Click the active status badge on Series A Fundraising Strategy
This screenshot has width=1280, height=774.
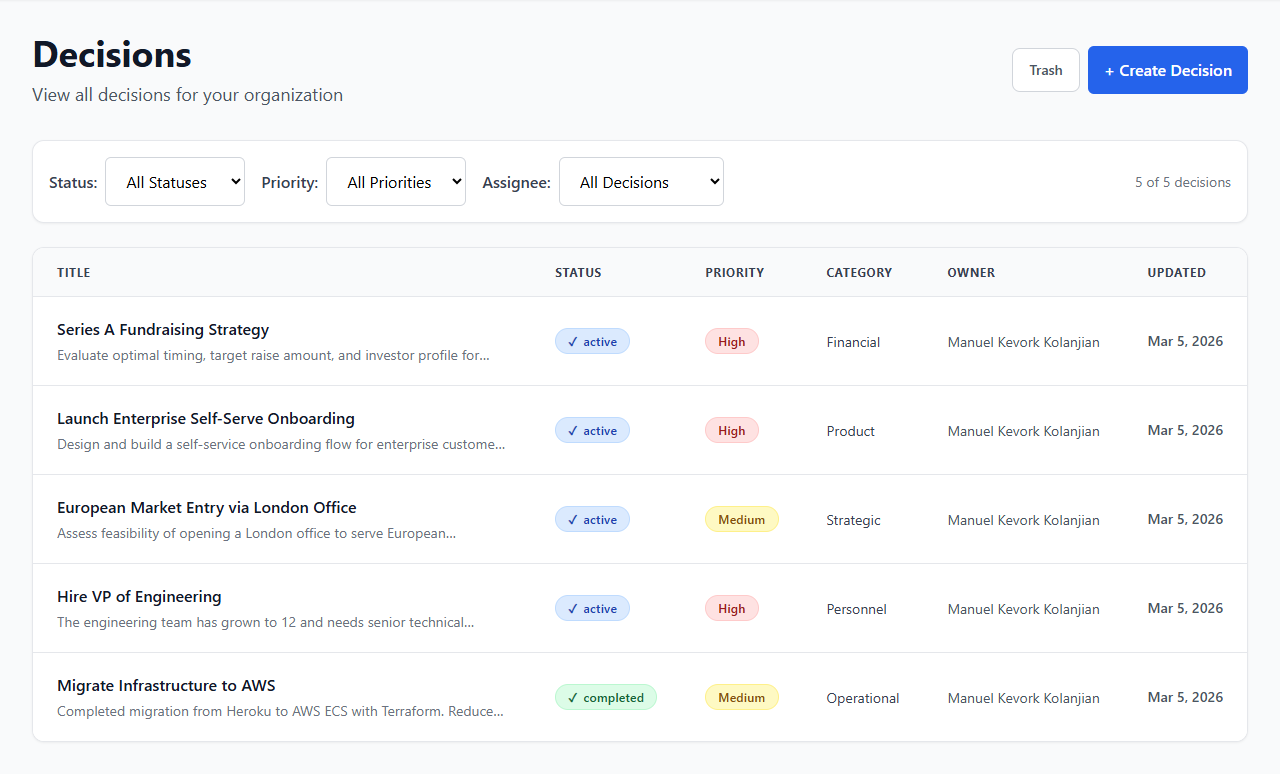[592, 341]
